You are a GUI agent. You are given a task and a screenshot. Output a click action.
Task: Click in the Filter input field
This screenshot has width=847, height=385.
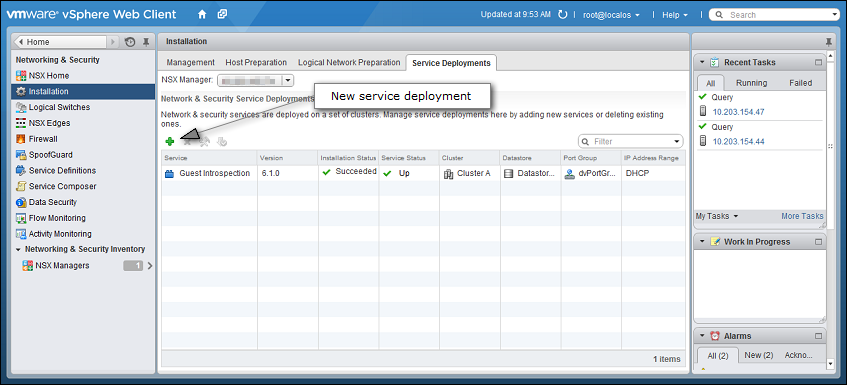(x=631, y=141)
